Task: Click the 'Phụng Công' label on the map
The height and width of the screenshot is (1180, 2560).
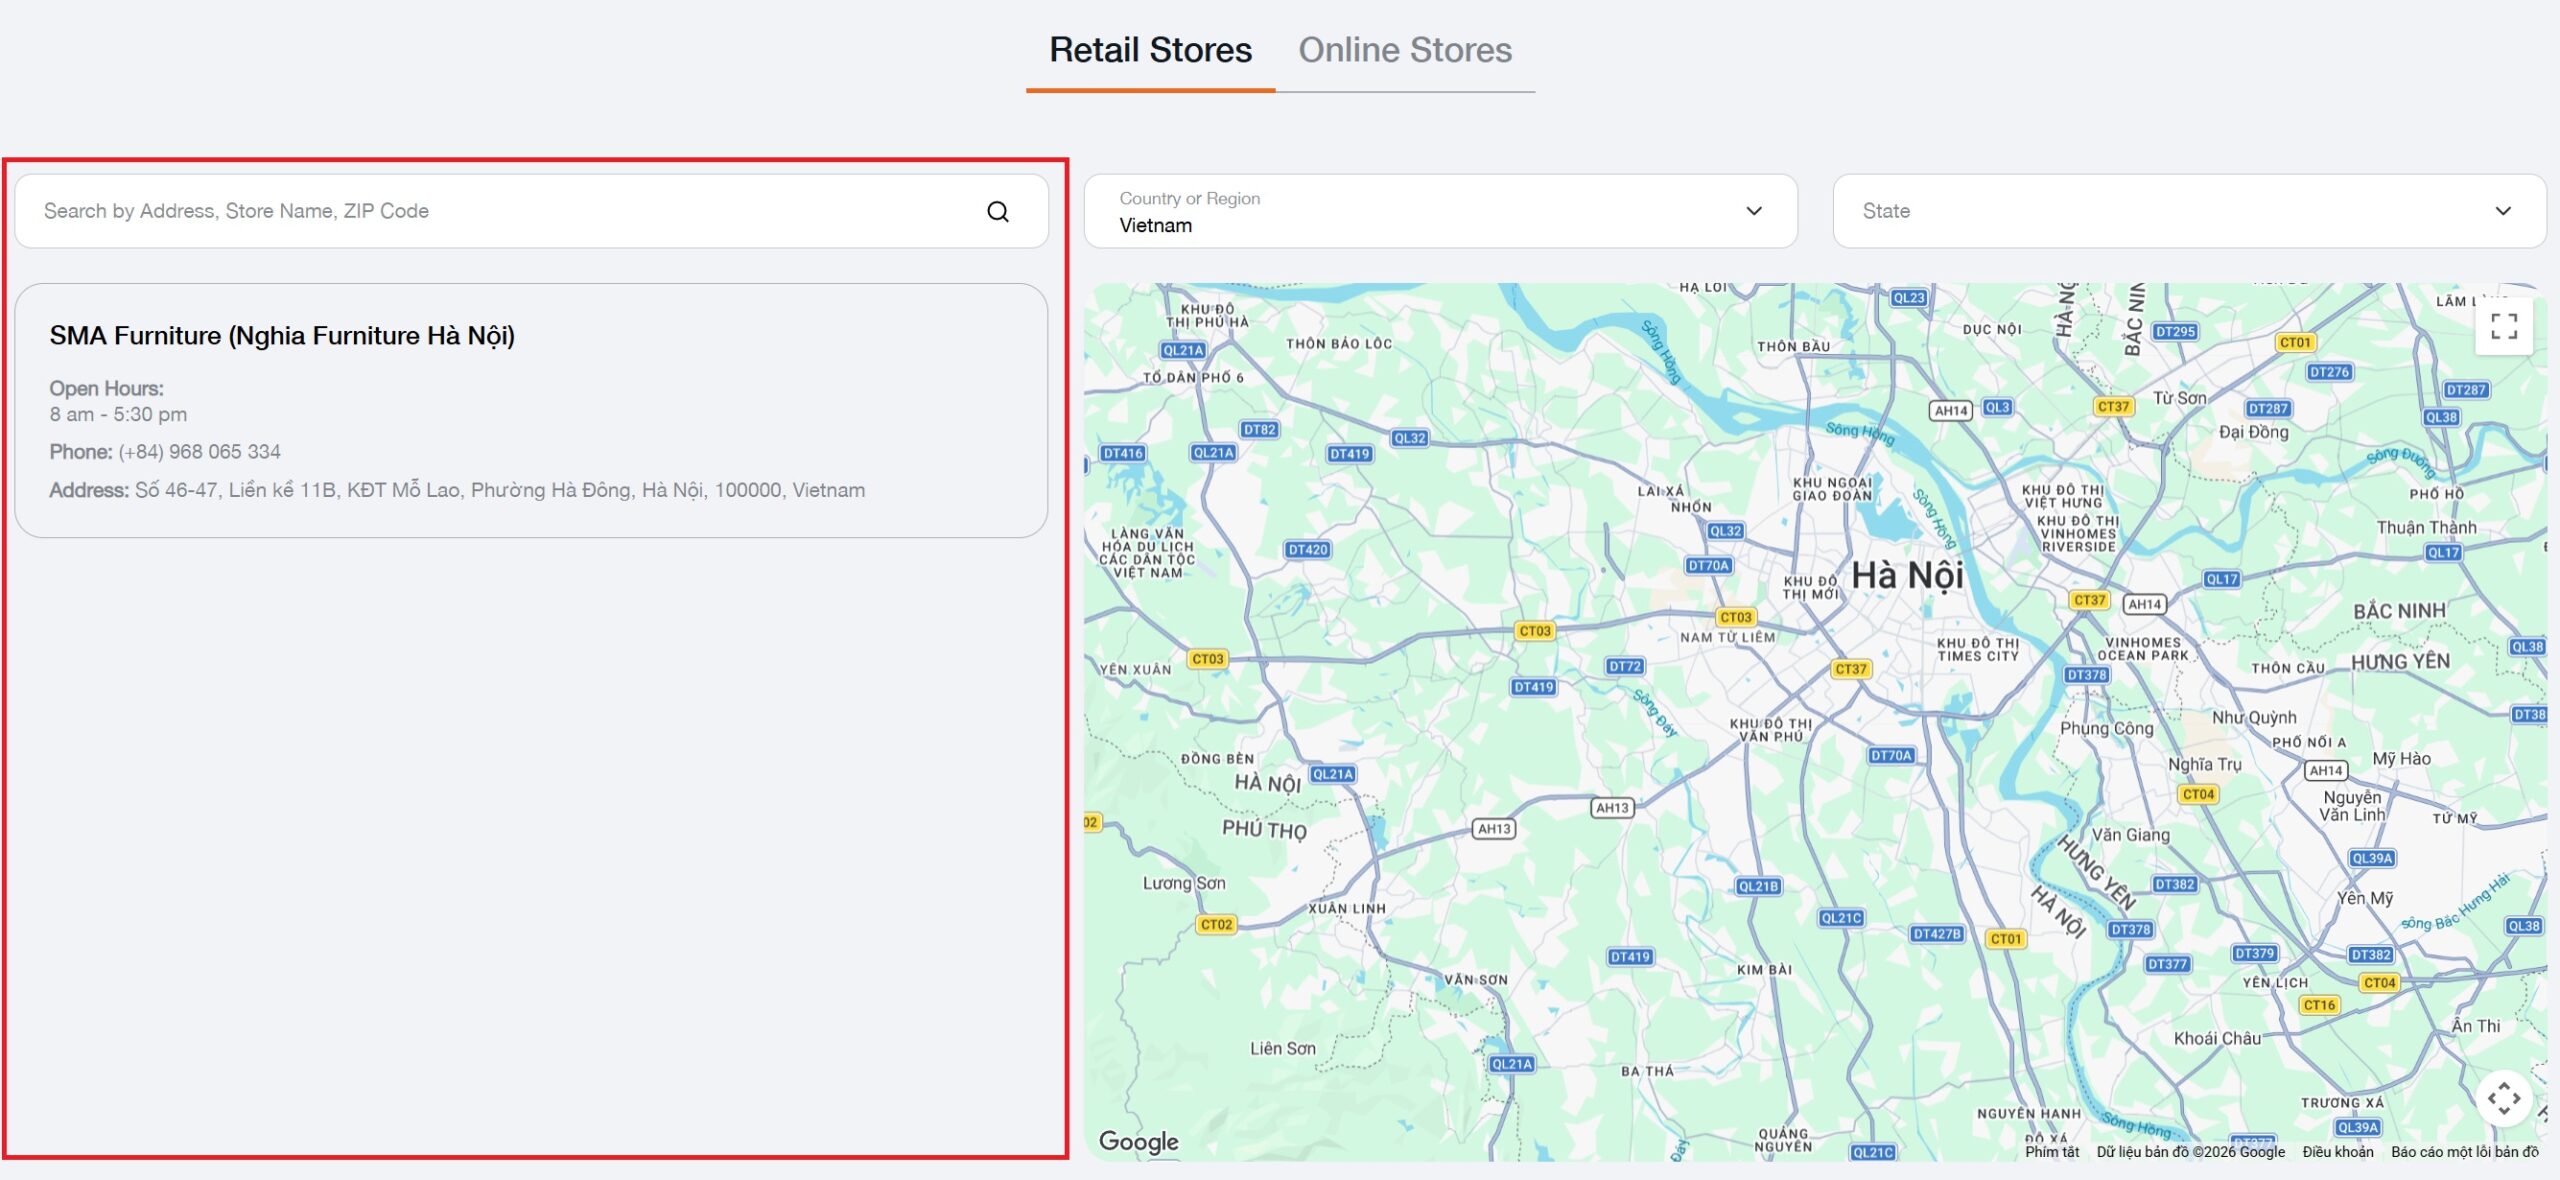Action: 2106,728
